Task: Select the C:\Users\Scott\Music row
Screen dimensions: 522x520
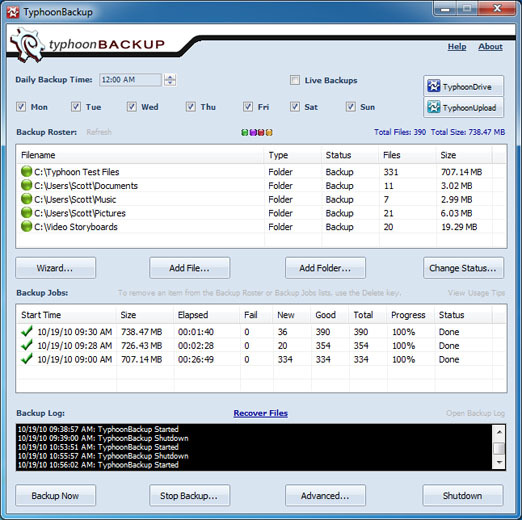Action: click(261, 199)
